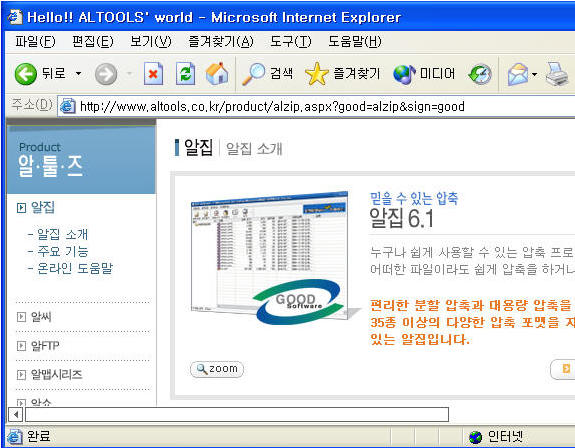The width and height of the screenshot is (575, 448).
Task: Open the 파일(F) menu
Action: tap(35, 41)
